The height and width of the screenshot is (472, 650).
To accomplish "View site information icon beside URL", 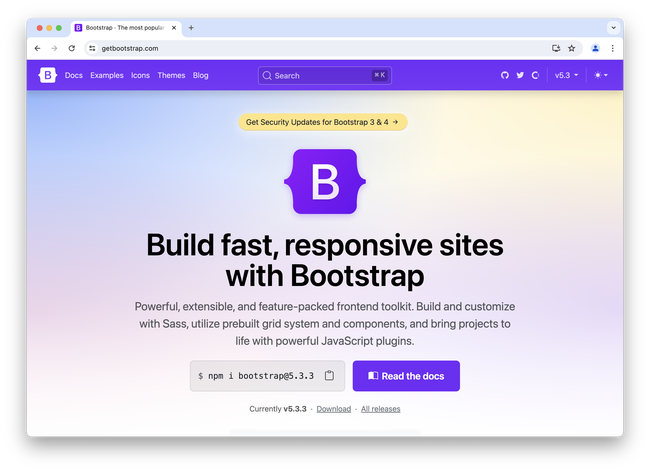I will (92, 48).
